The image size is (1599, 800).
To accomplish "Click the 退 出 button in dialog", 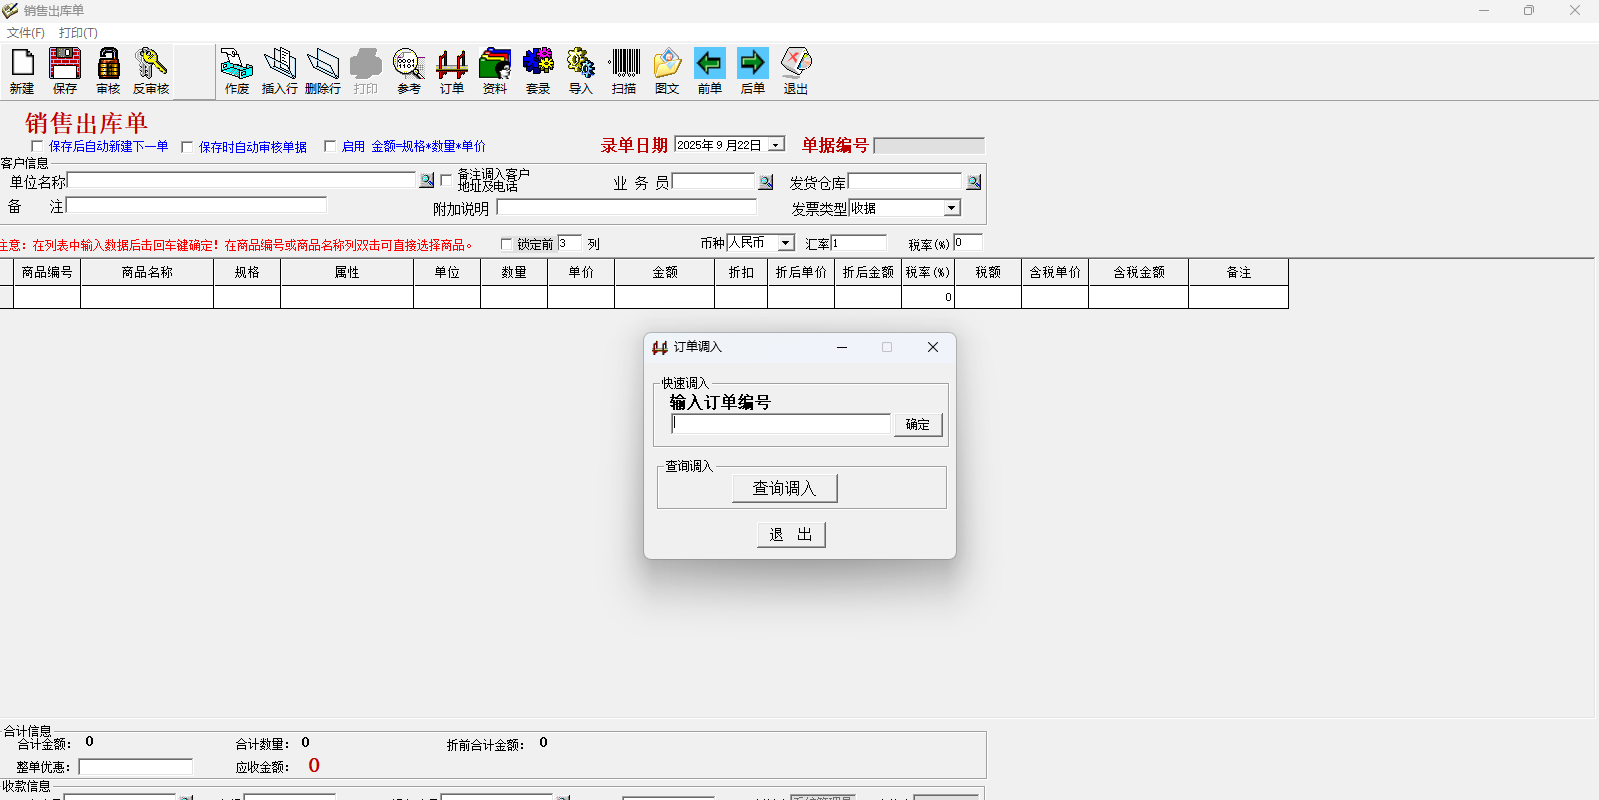I will click(790, 535).
